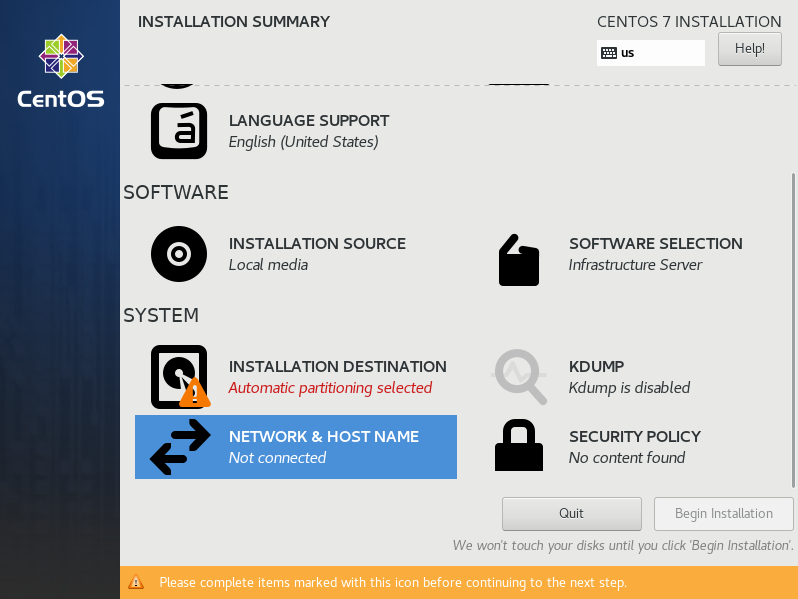Open INSTALLATION SOURCE settings
798x599 pixels.
296,254
